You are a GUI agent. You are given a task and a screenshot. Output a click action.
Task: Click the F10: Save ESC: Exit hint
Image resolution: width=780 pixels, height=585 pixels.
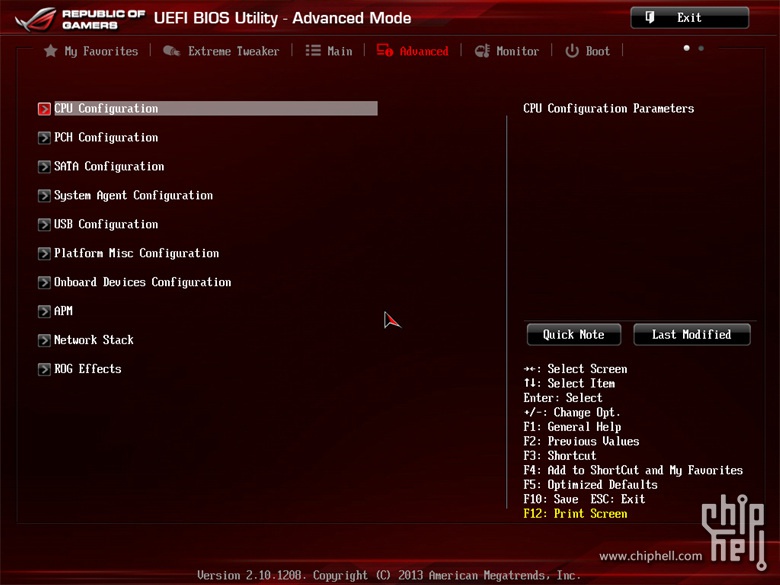(584, 499)
